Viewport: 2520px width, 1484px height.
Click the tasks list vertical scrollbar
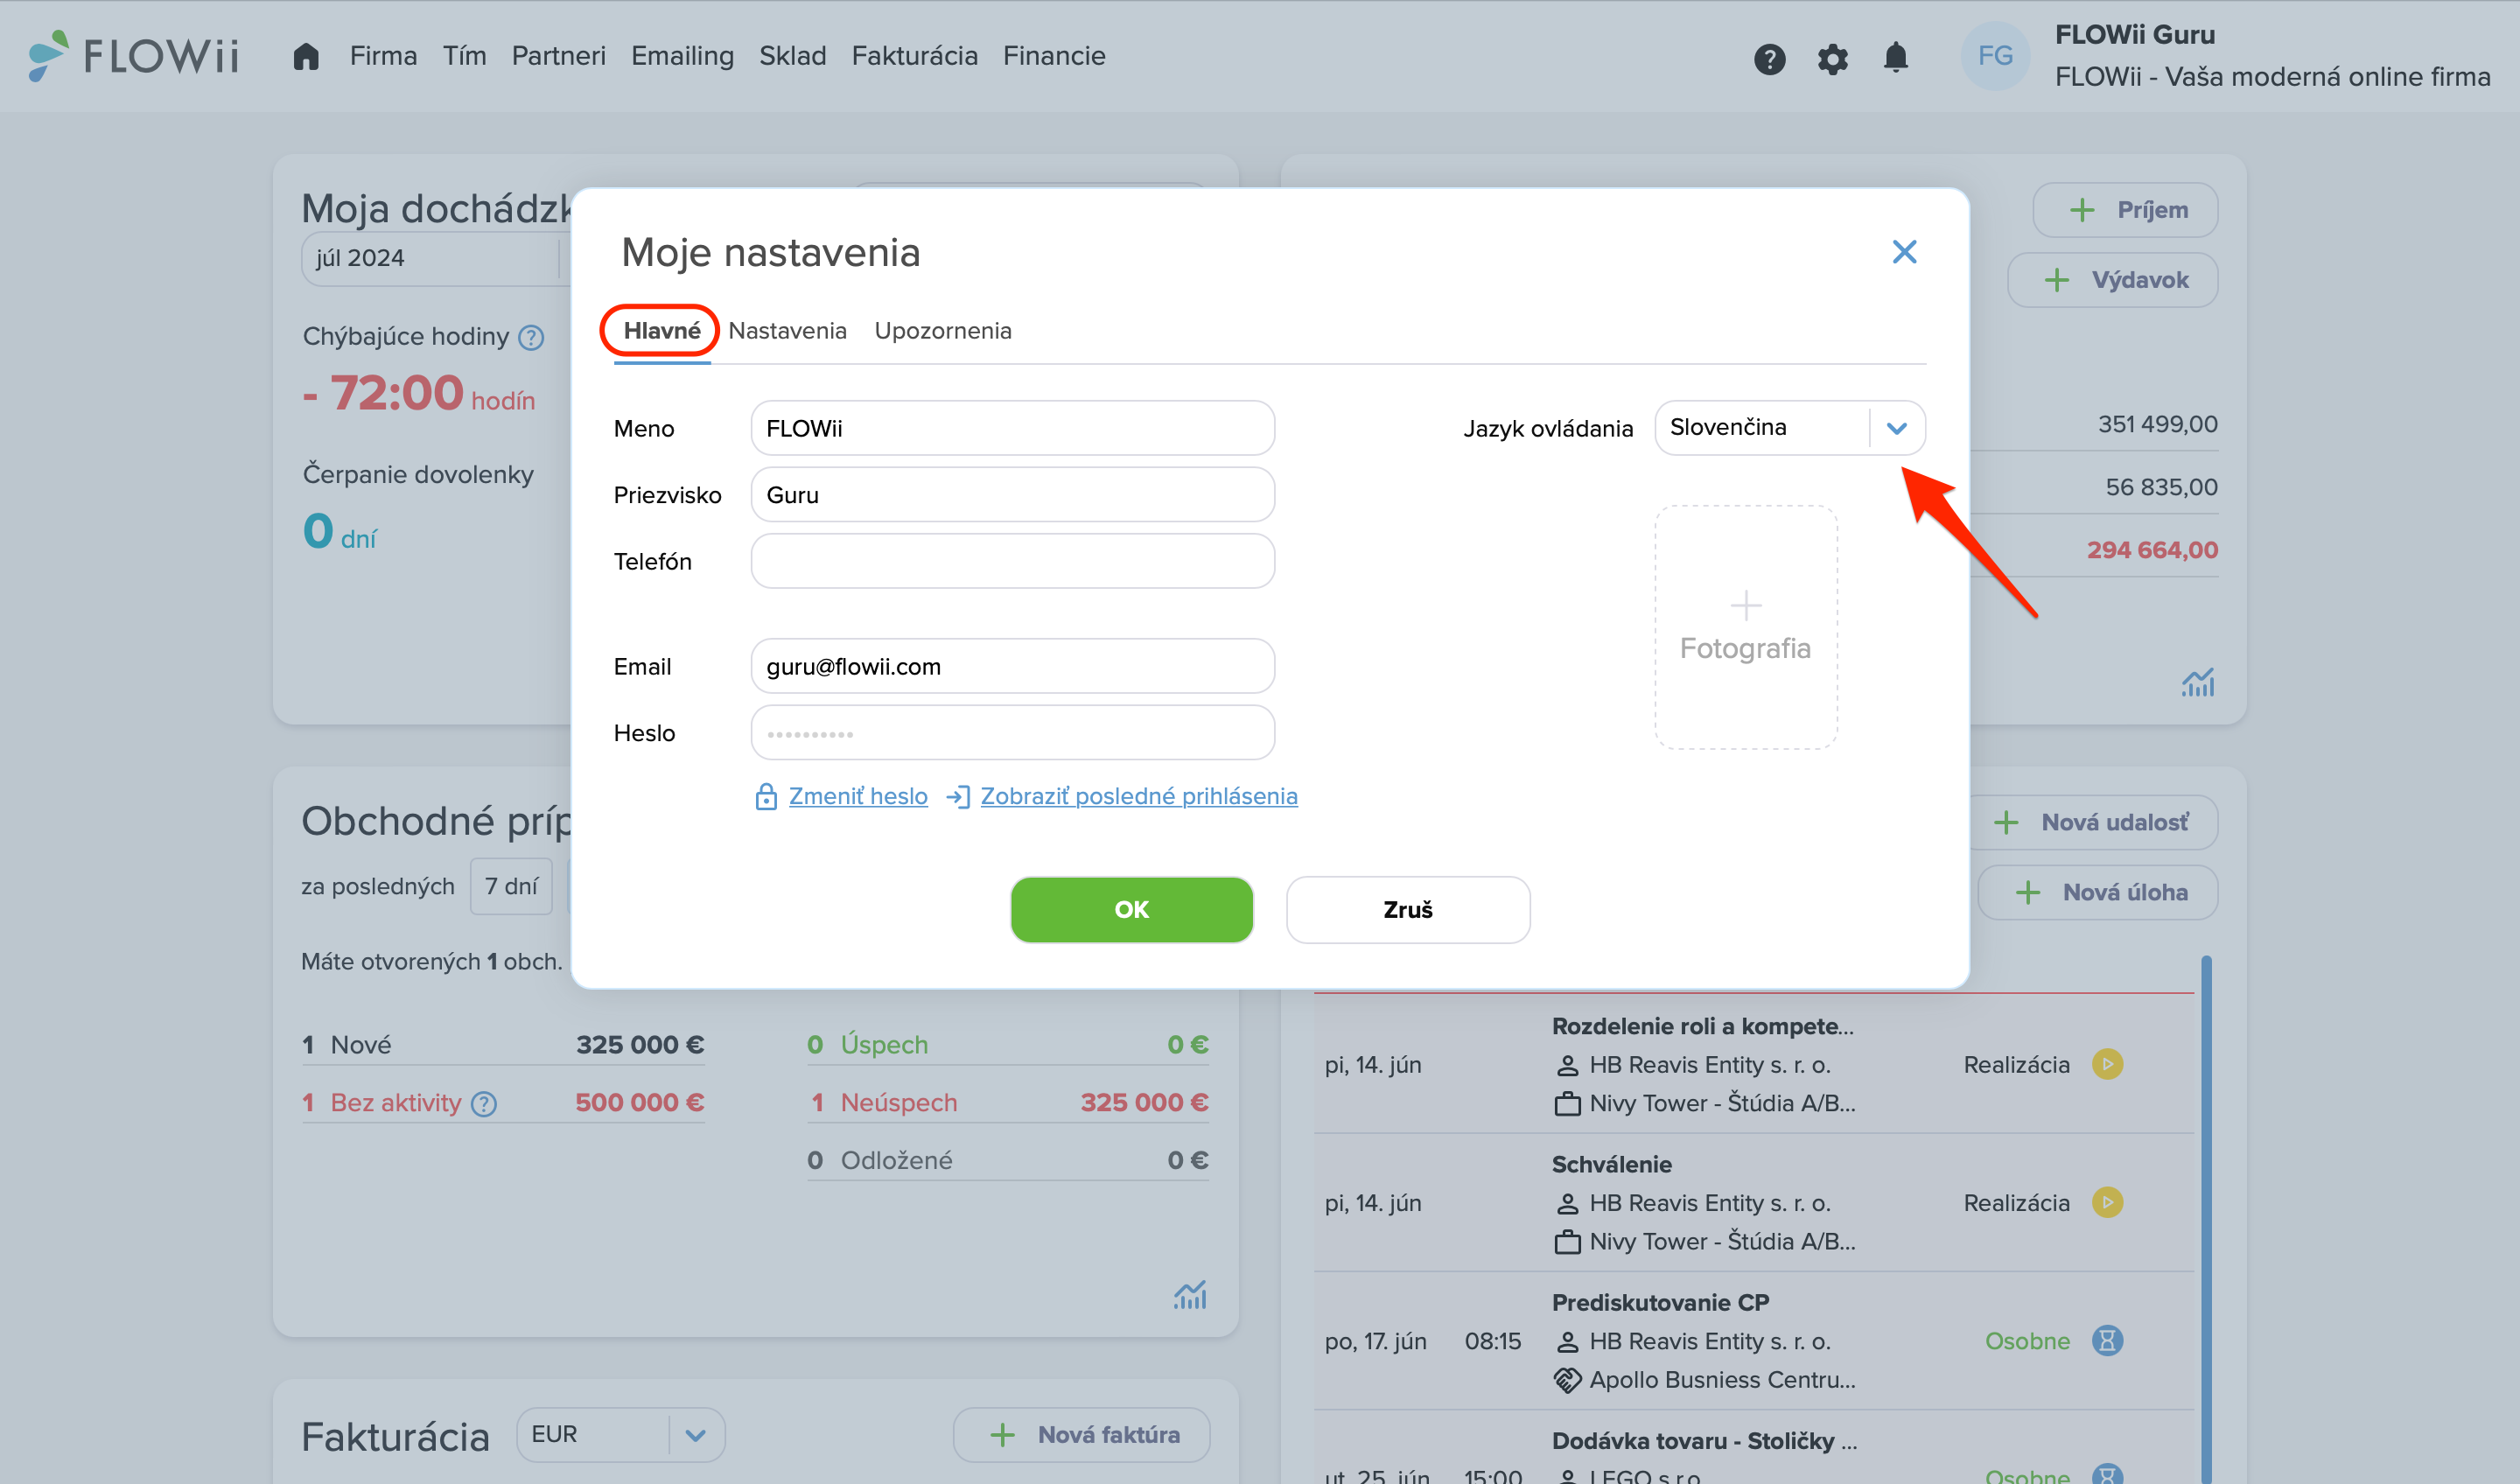(2206, 1218)
